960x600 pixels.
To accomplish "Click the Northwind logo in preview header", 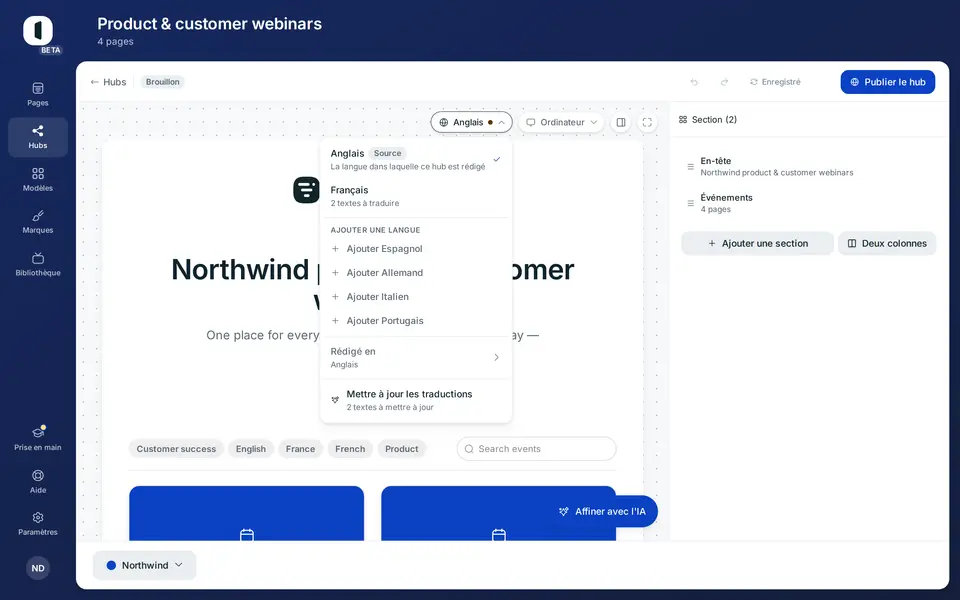I will pyautogui.click(x=306, y=190).
